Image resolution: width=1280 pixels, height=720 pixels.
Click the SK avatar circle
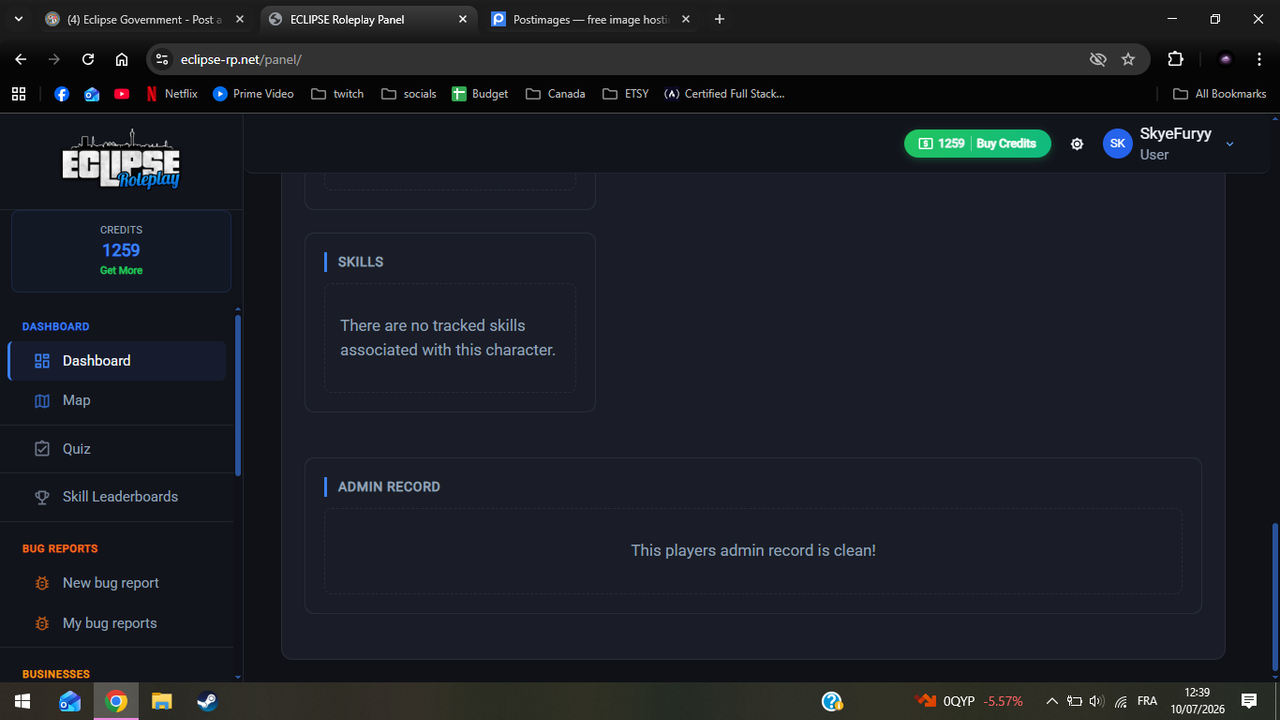point(1117,144)
